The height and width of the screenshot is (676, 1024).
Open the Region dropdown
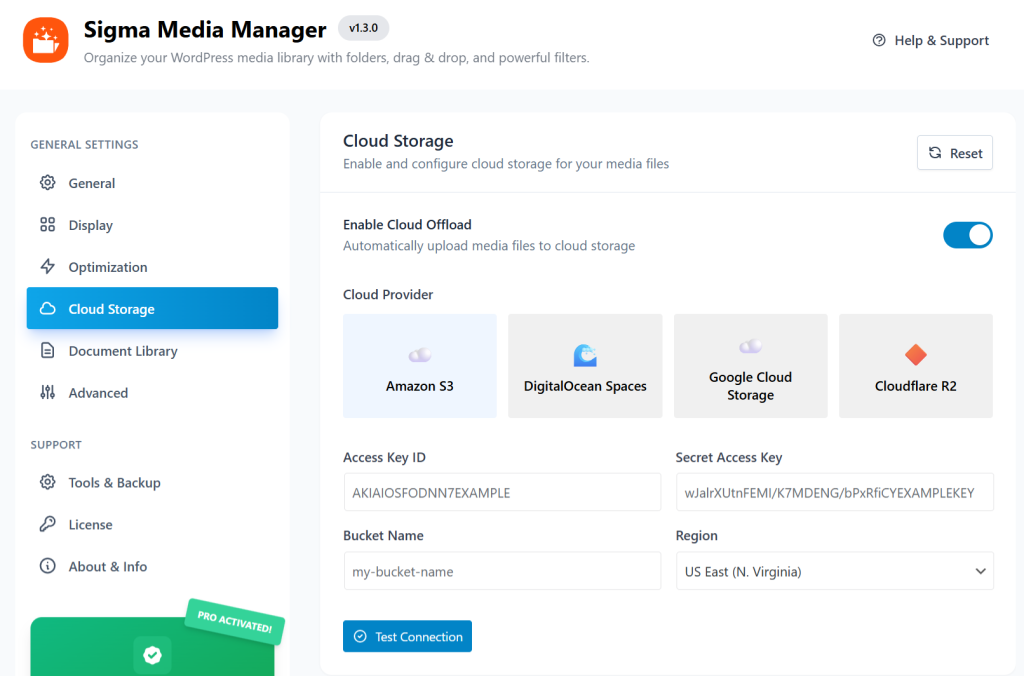pos(834,570)
